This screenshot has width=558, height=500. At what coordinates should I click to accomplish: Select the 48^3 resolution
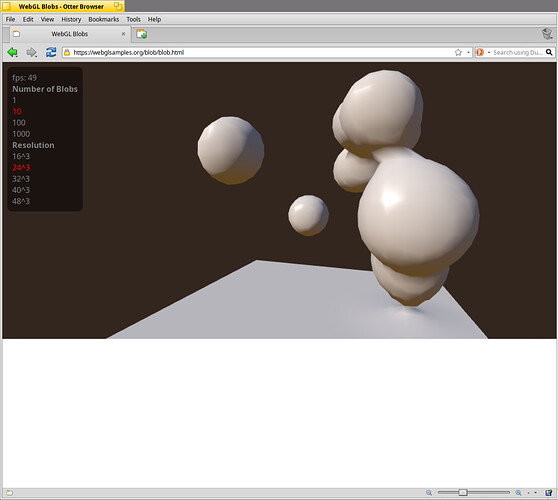21,201
